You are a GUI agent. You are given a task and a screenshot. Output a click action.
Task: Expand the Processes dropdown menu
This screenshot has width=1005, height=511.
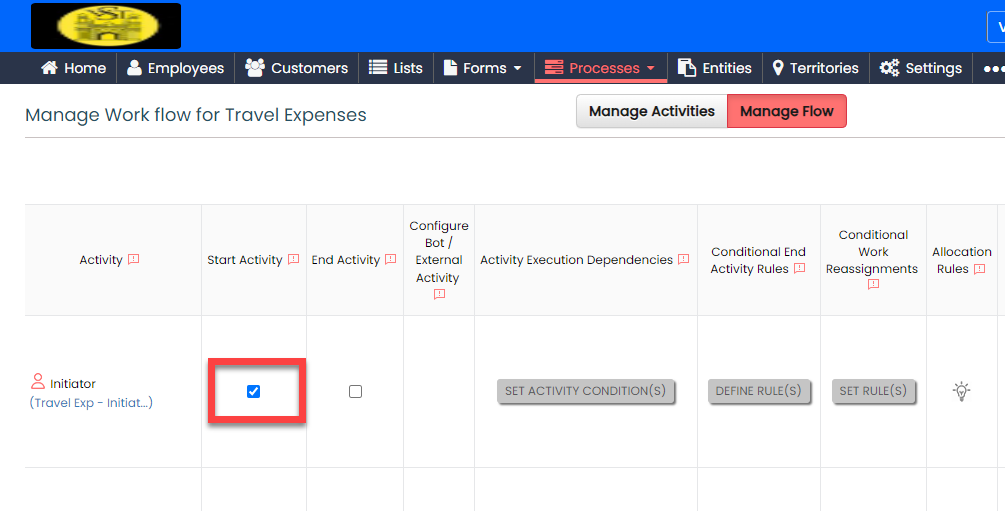[600, 68]
